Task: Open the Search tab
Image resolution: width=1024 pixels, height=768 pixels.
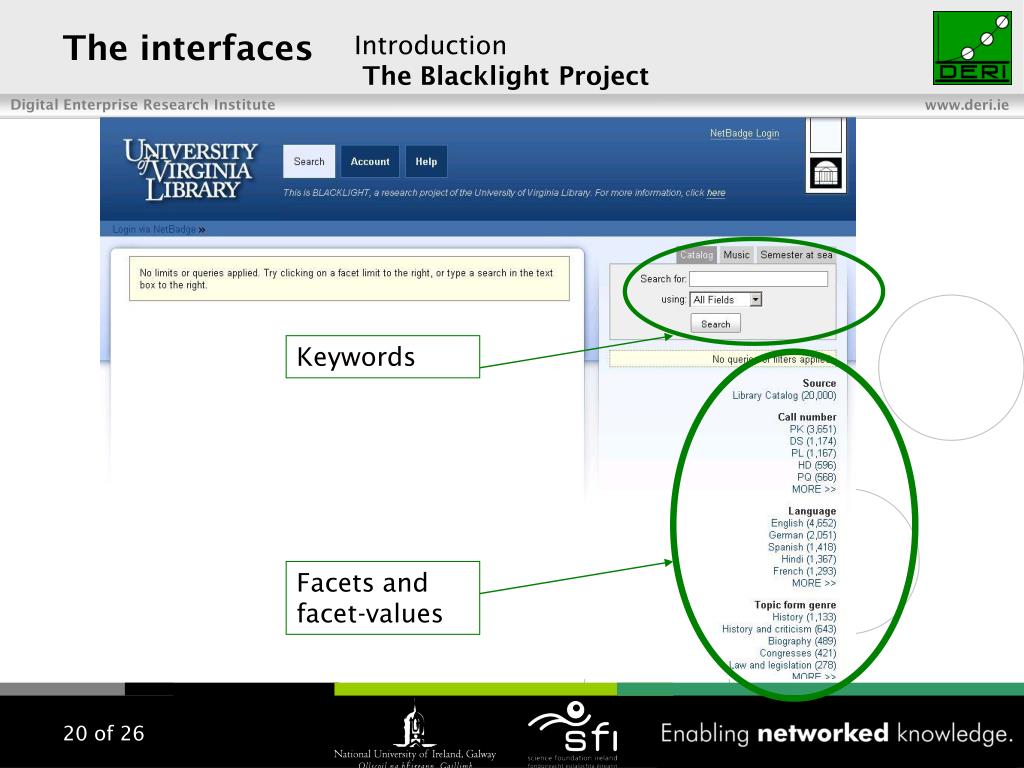Action: pyautogui.click(x=309, y=161)
